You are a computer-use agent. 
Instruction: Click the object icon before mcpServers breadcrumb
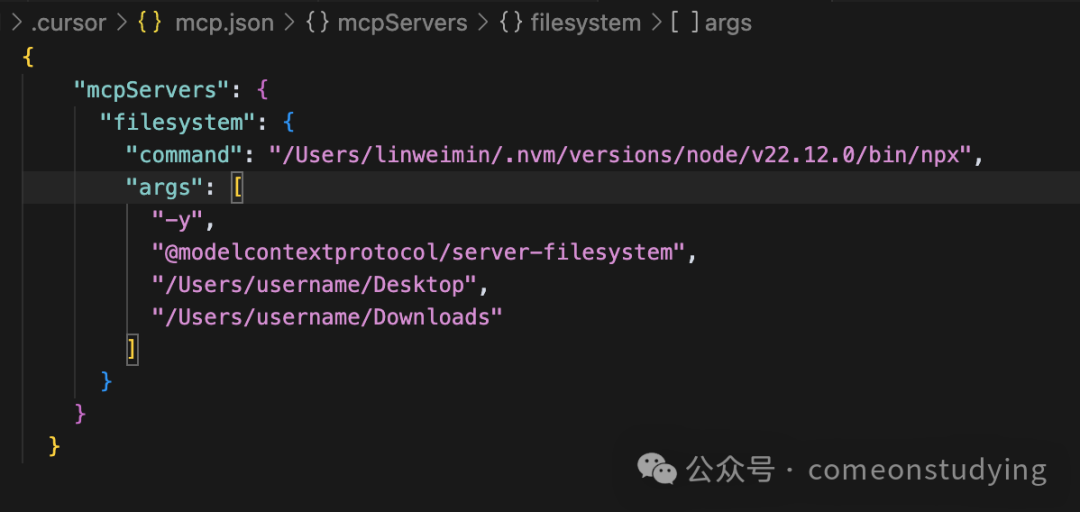[317, 23]
